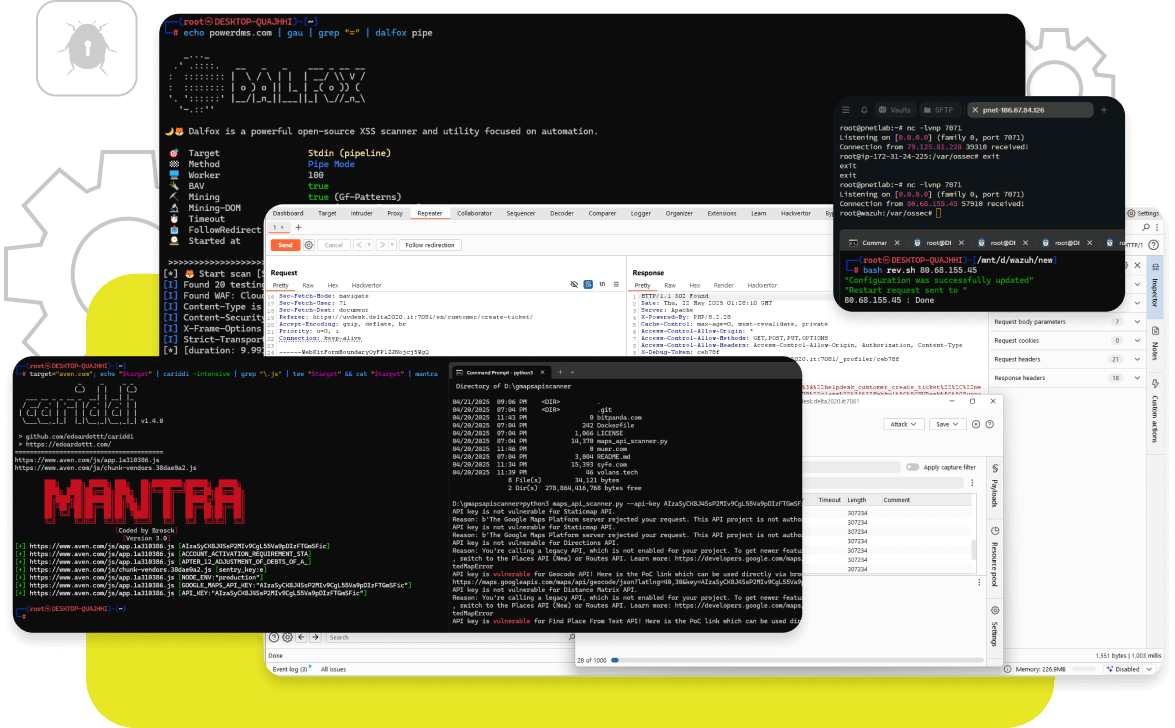Click the circle icon next to Save dropdown
1175x728 pixels.
976,424
